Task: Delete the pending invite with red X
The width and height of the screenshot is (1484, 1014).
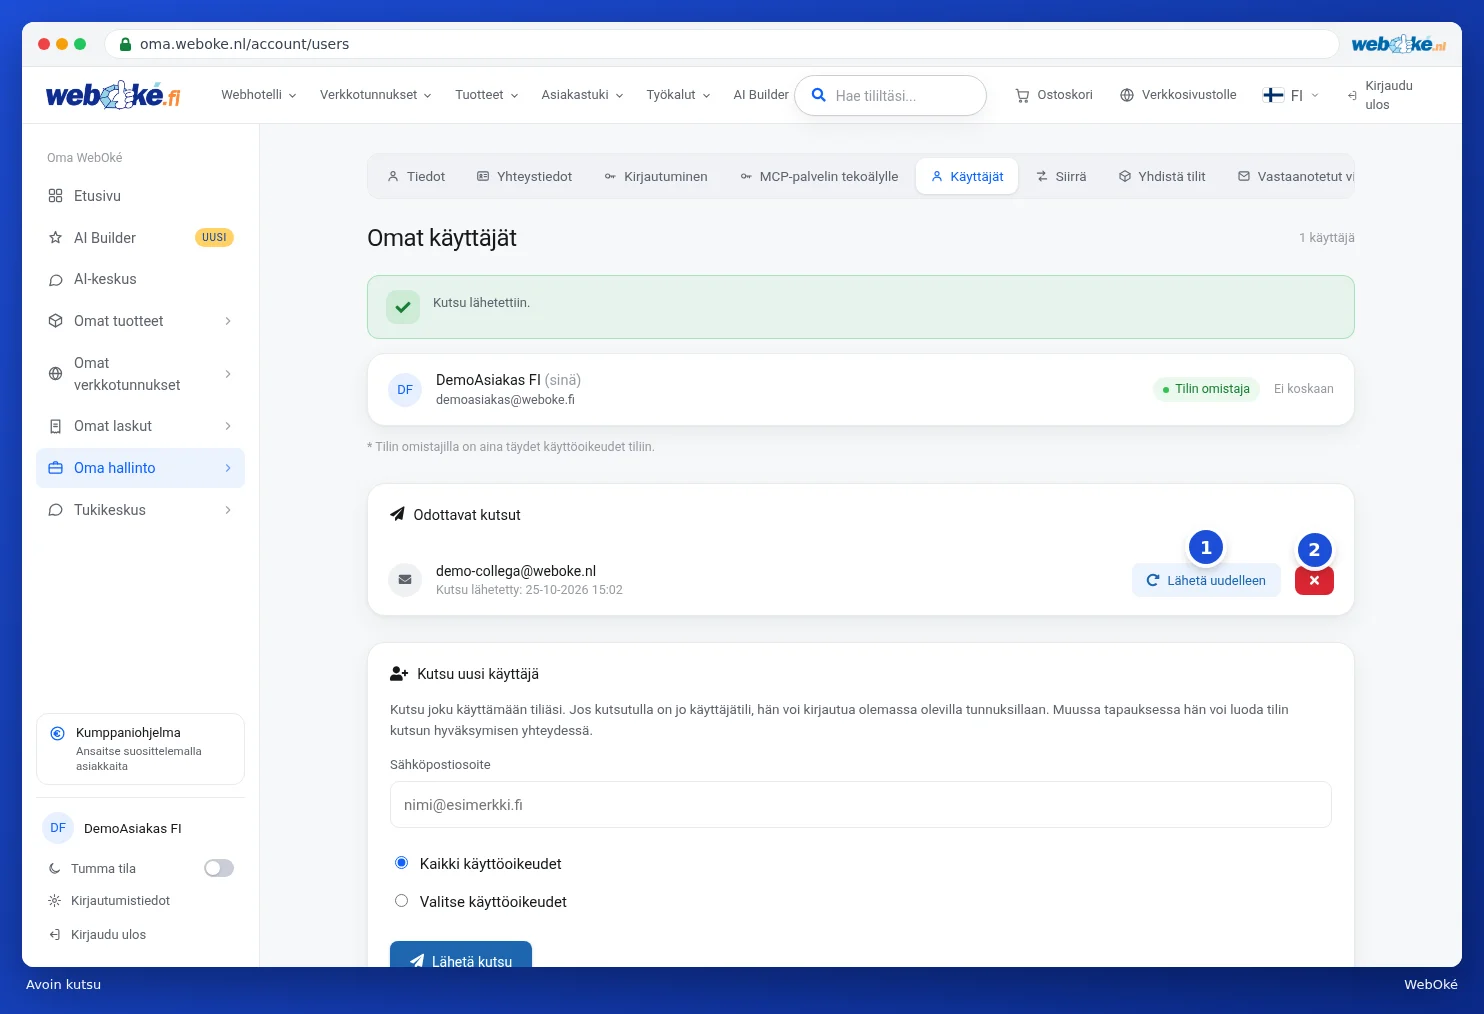Action: click(1314, 581)
